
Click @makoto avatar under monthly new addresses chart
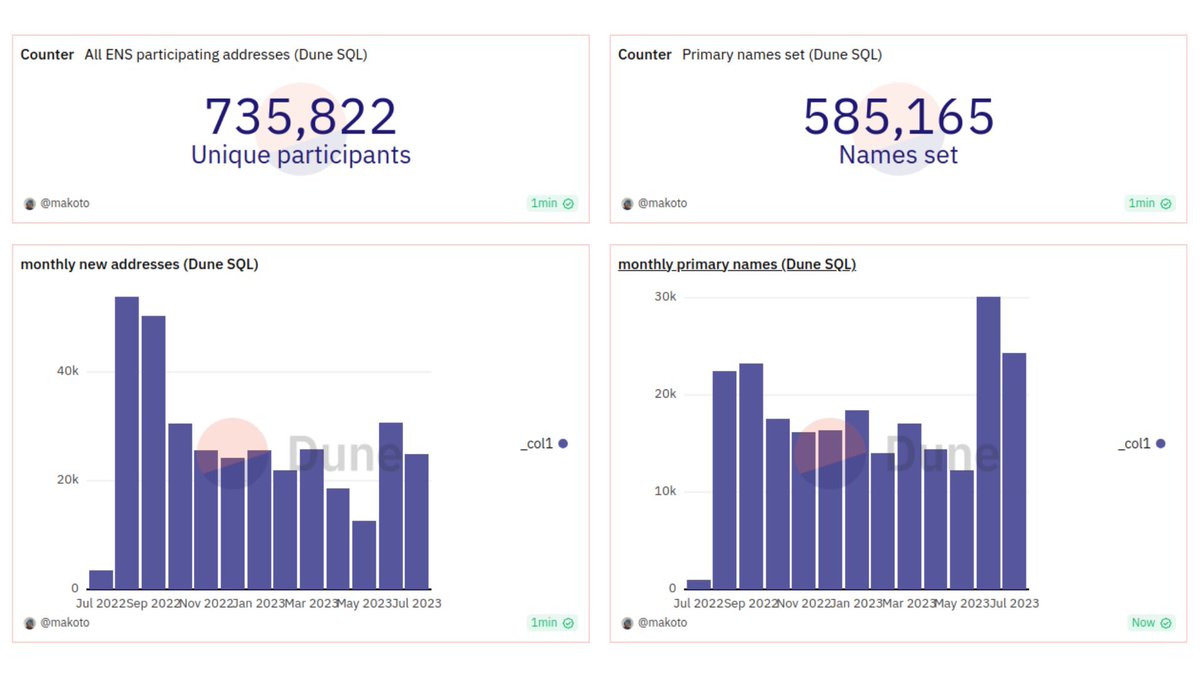[30, 622]
